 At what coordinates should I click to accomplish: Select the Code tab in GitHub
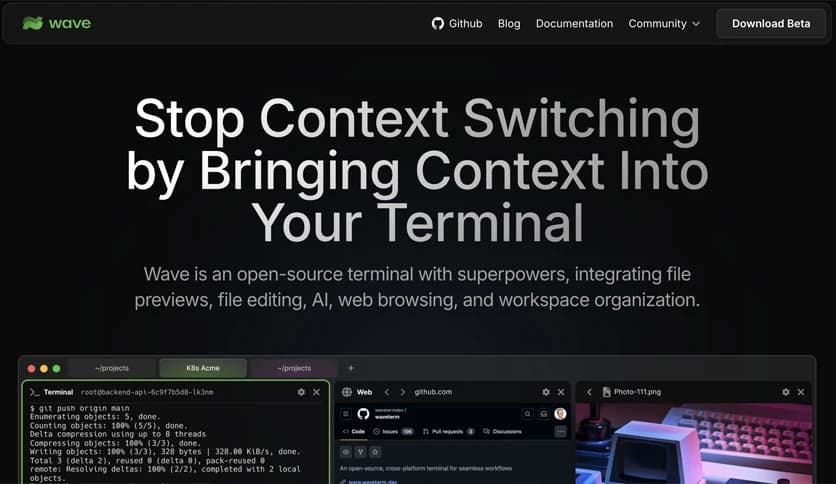click(x=355, y=431)
